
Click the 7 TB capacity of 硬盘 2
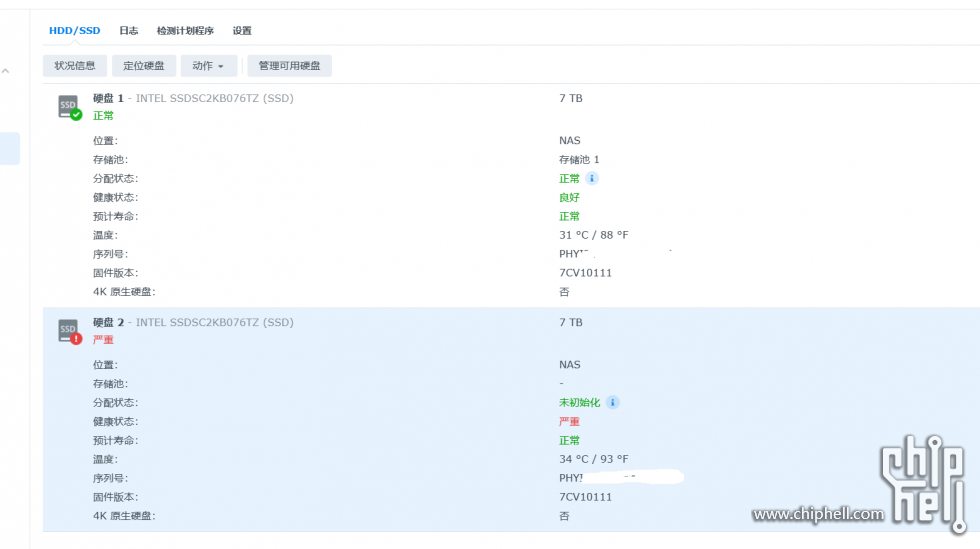tap(571, 323)
